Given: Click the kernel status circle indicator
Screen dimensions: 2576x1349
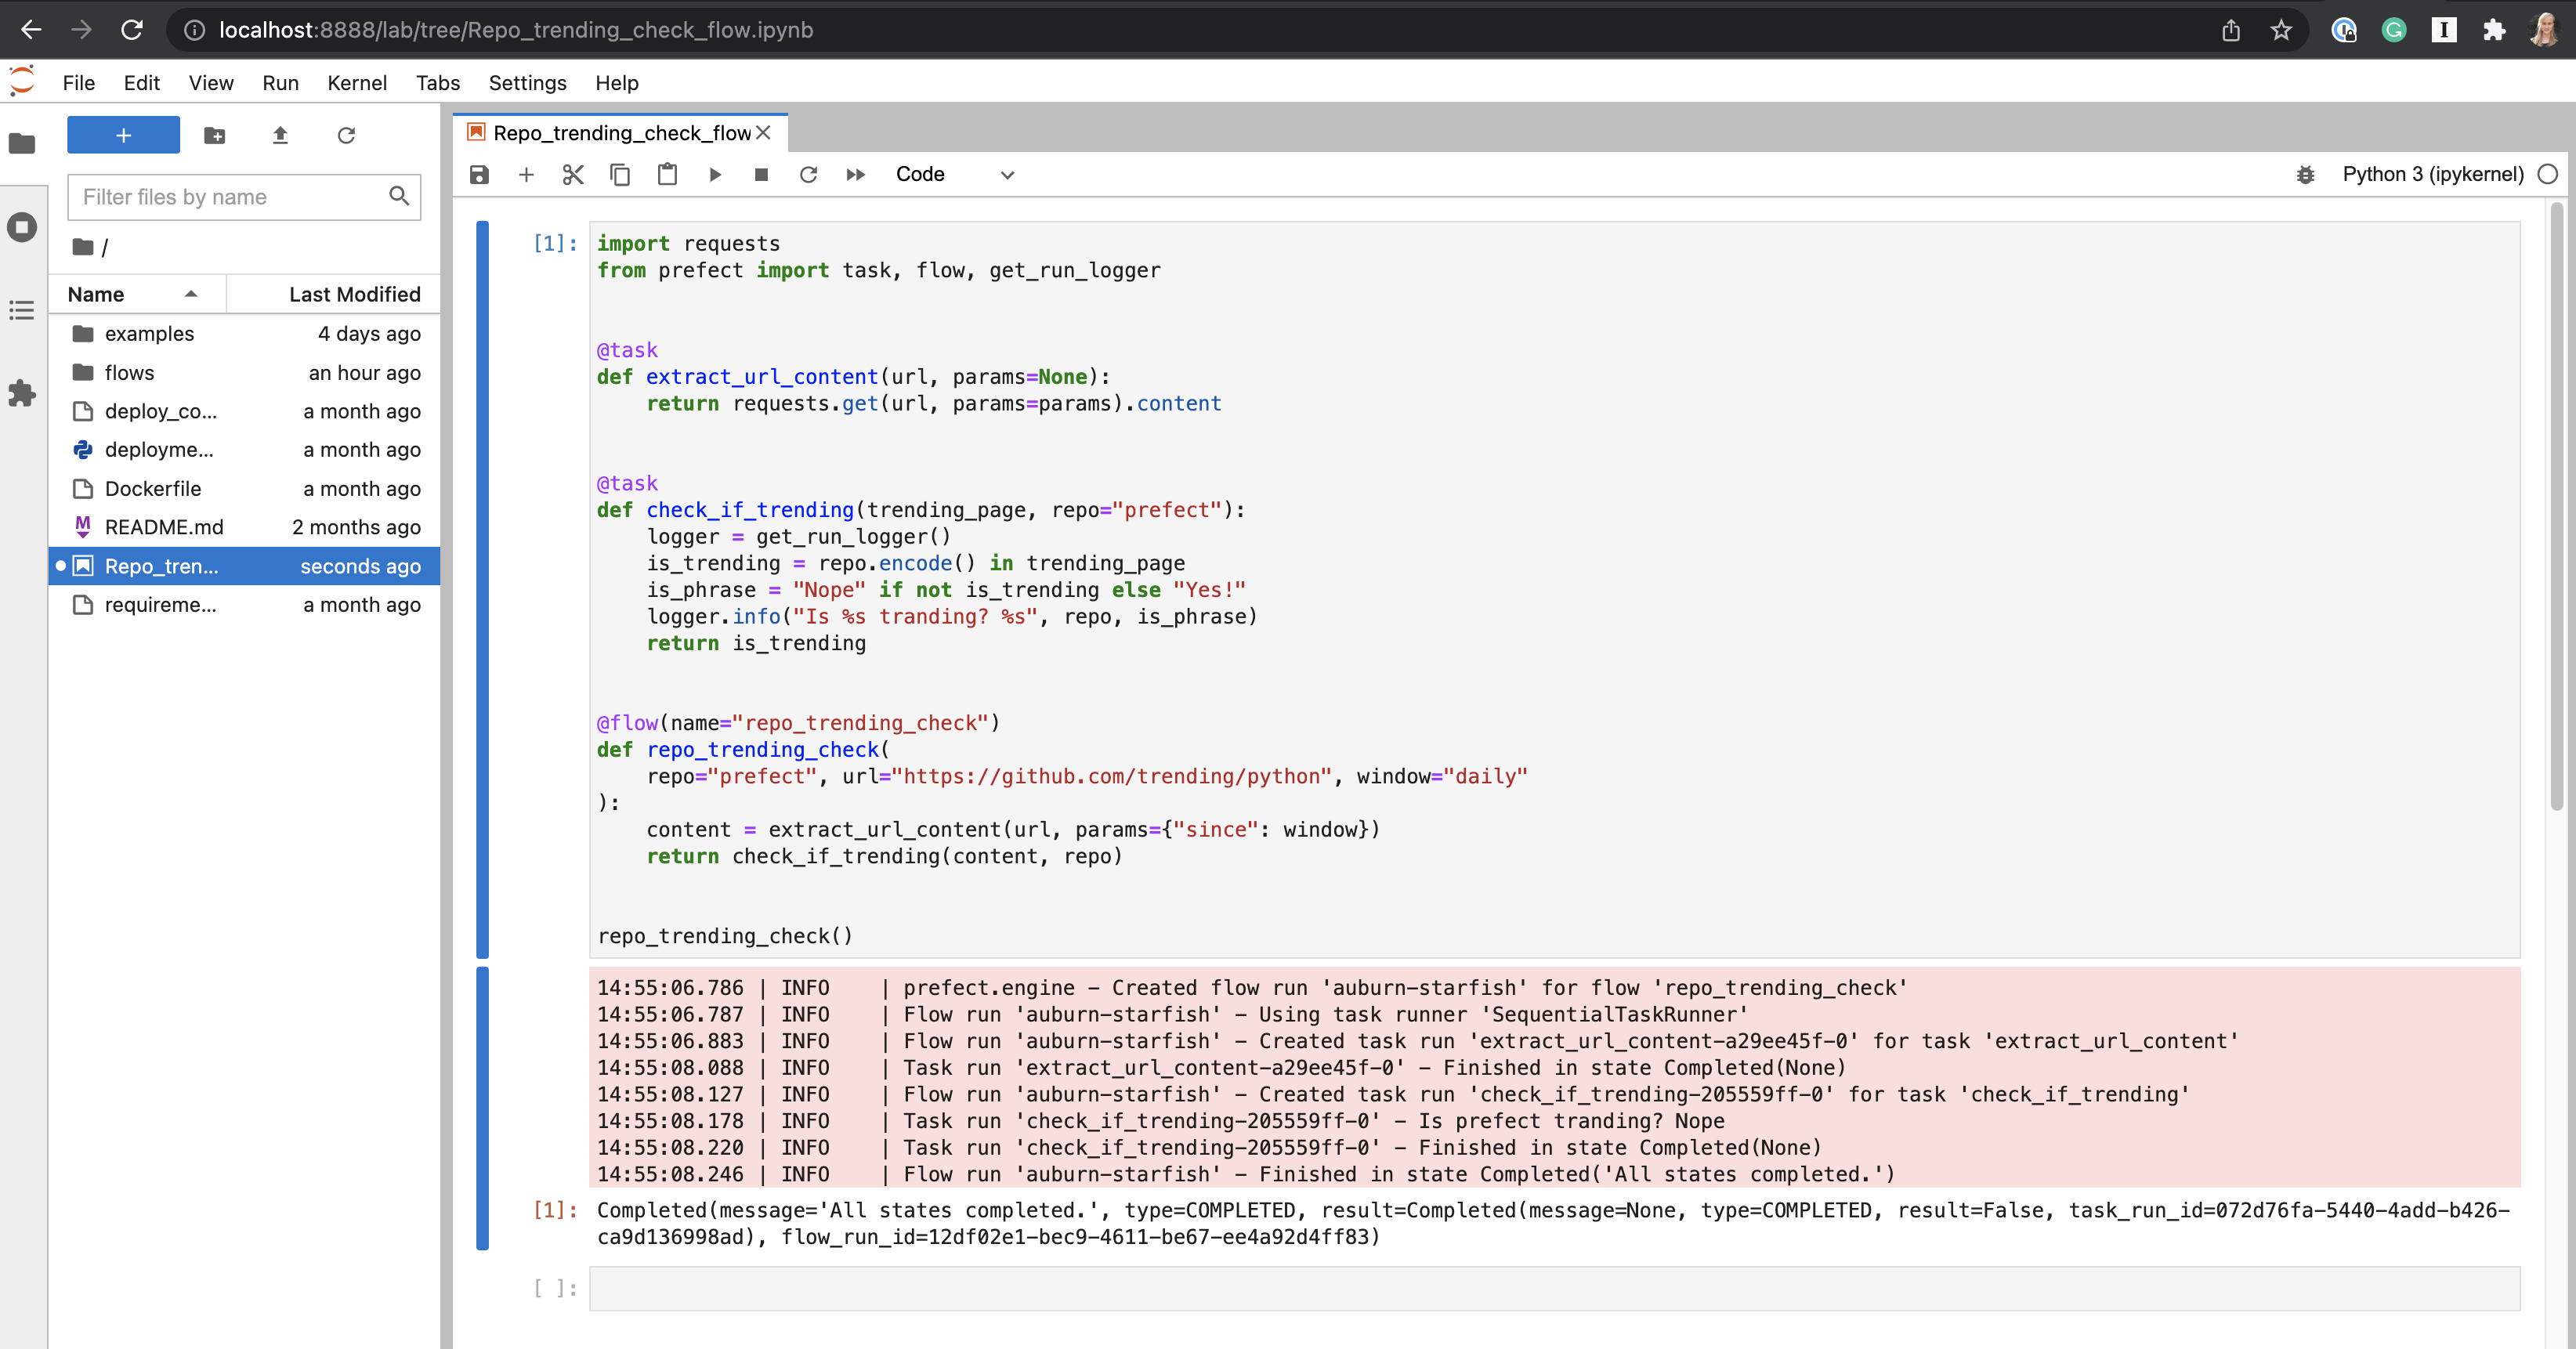Looking at the screenshot, I should tap(2548, 174).
